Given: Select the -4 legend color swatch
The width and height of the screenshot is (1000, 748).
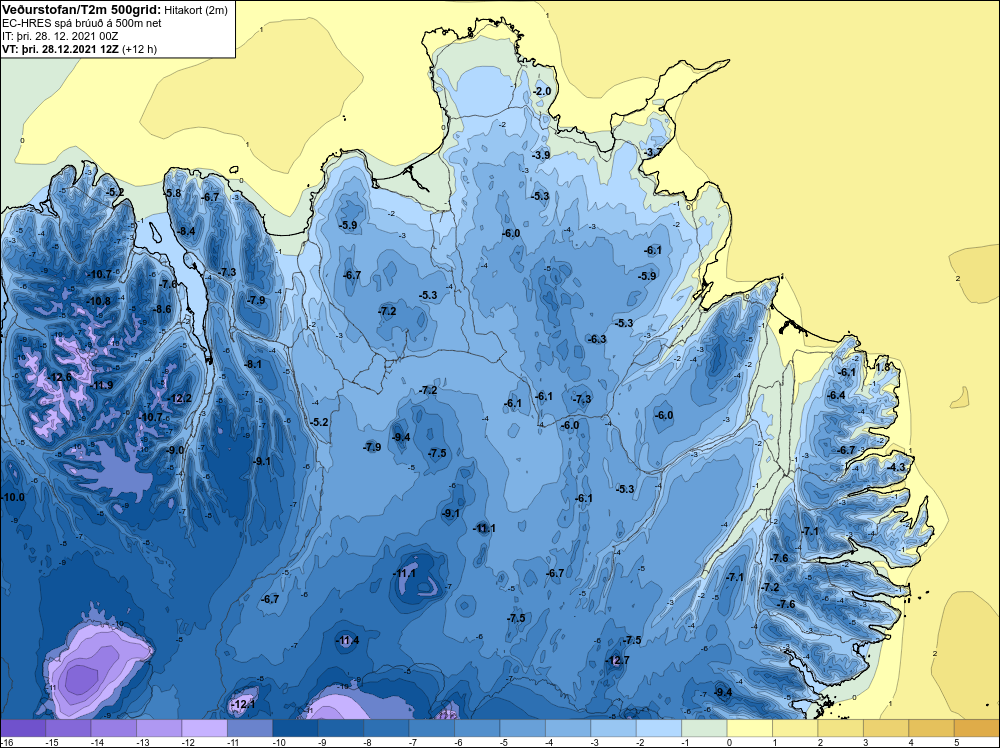Looking at the screenshot, I should point(568,728).
